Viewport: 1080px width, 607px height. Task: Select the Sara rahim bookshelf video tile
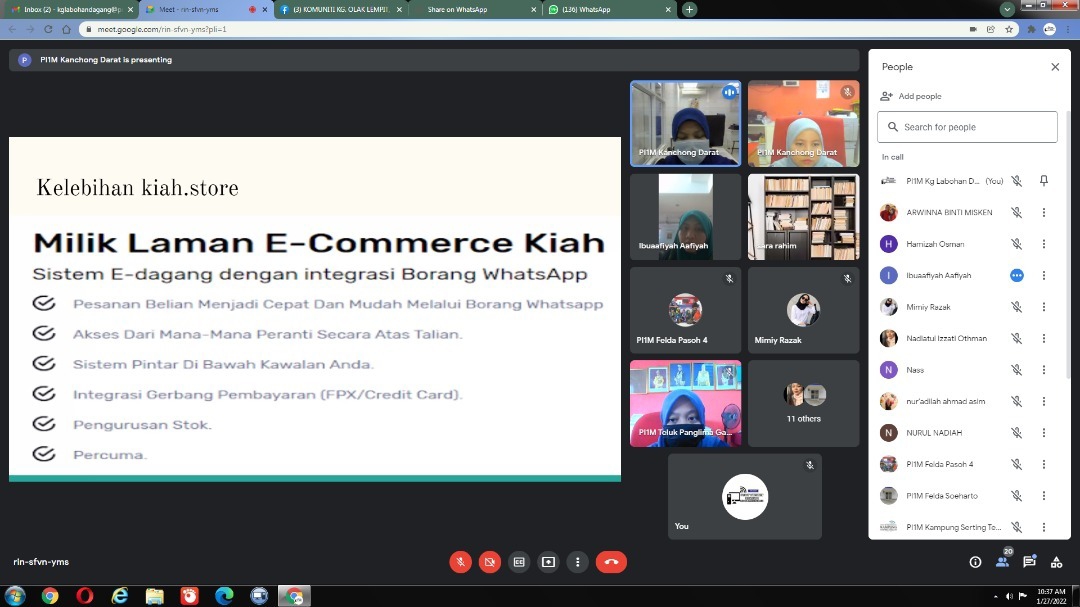(x=804, y=217)
